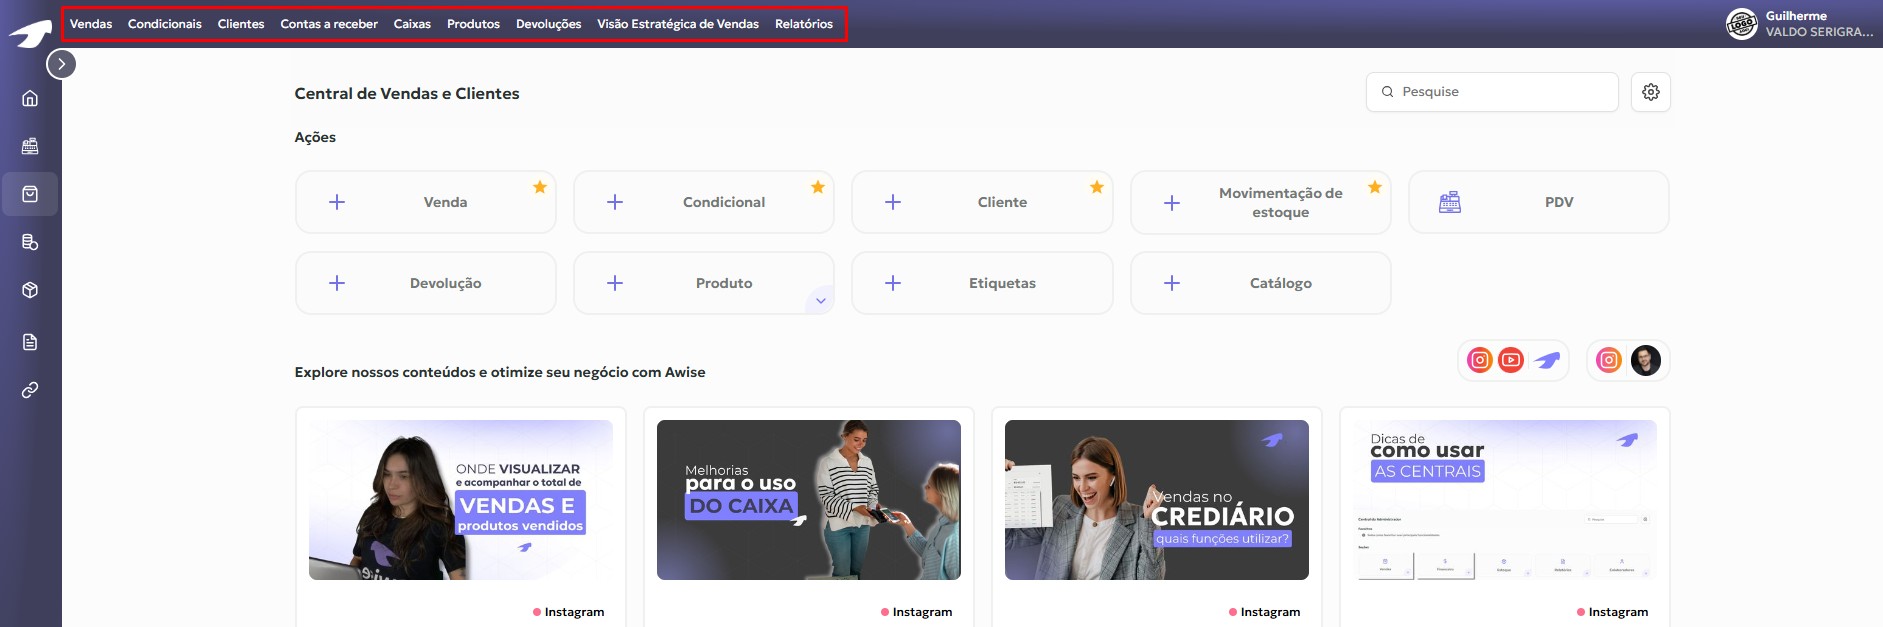
Task: Open the link chain sidebar icon
Action: pyautogui.click(x=30, y=390)
